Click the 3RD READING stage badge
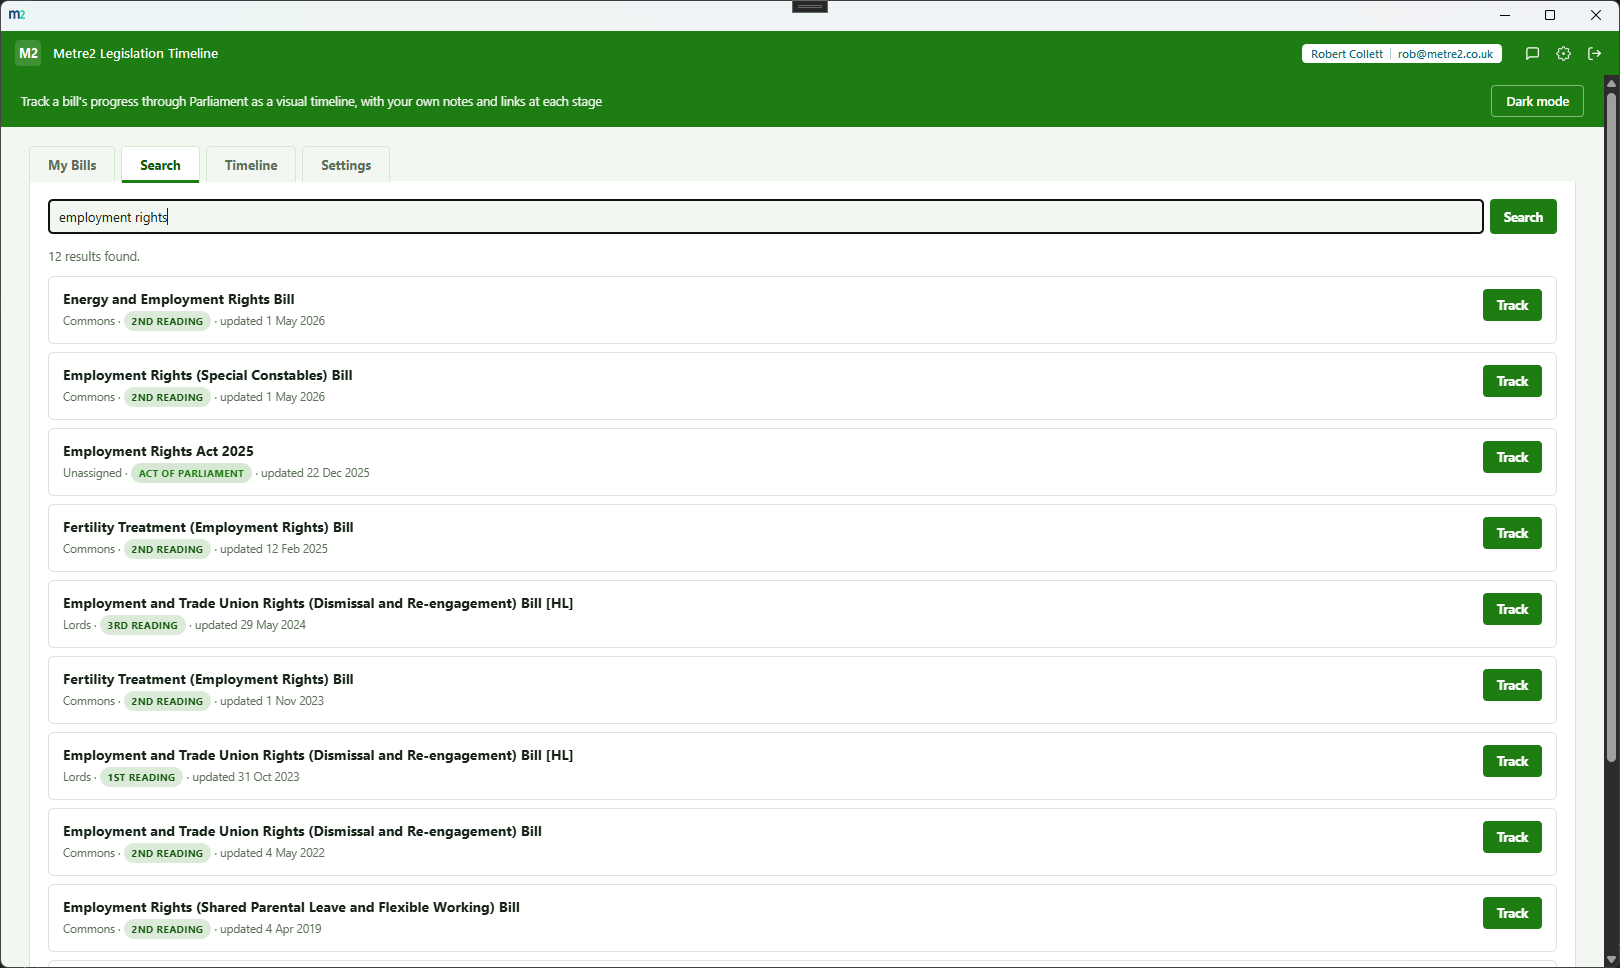1620x968 pixels. click(x=142, y=625)
